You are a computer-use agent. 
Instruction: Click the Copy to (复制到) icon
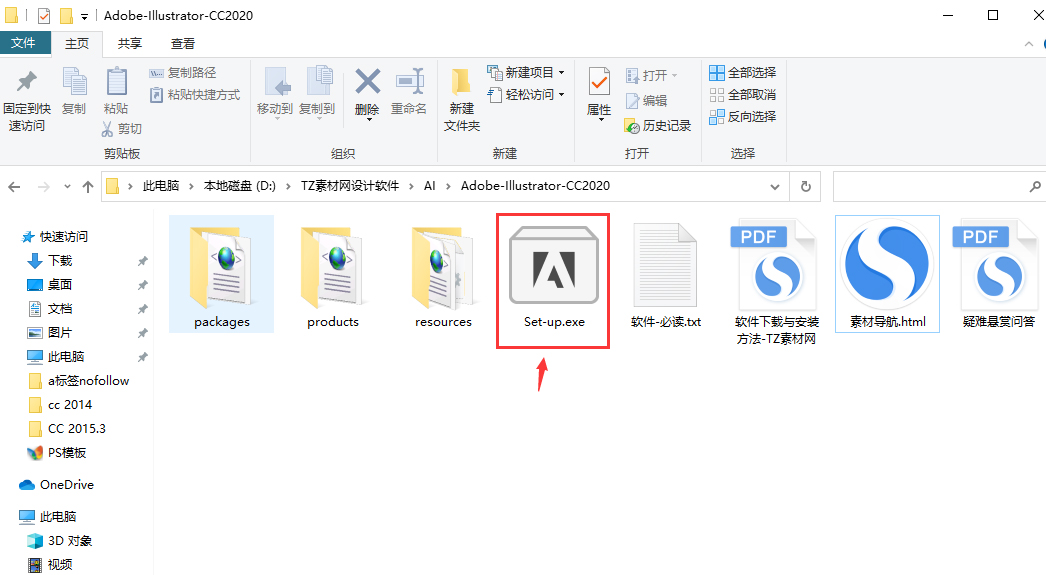[x=319, y=82]
